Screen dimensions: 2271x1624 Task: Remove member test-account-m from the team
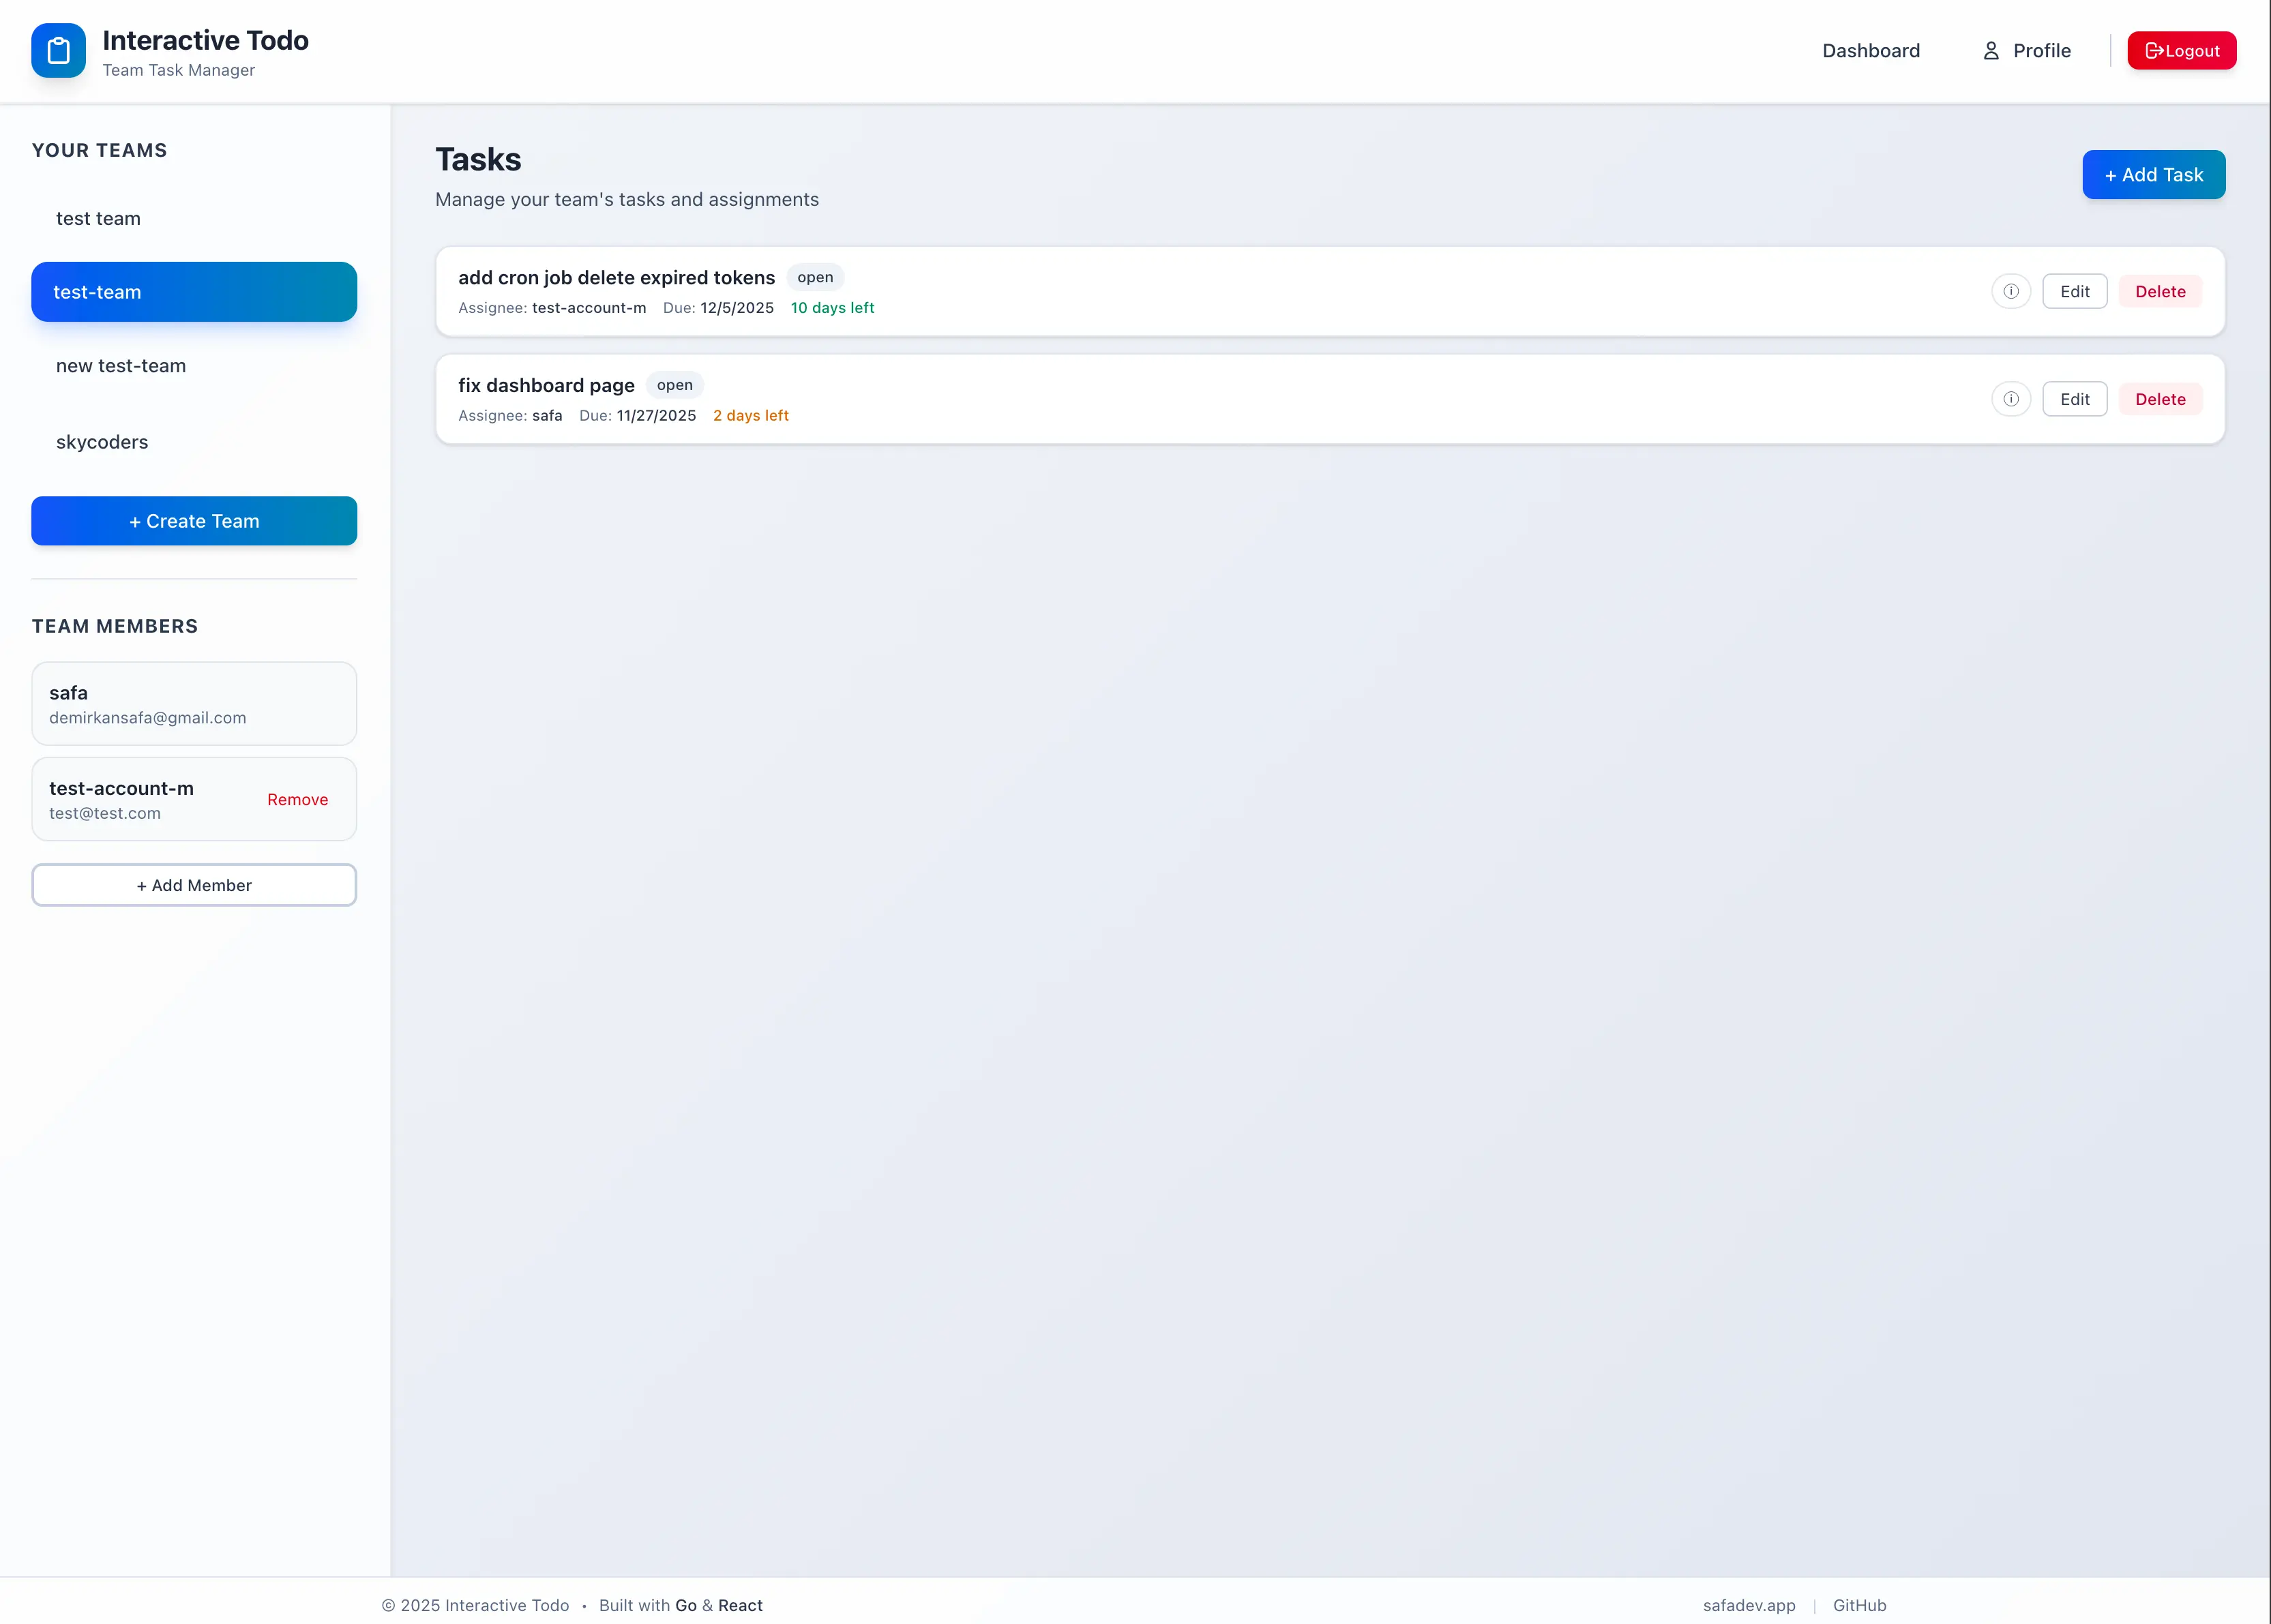tap(297, 799)
